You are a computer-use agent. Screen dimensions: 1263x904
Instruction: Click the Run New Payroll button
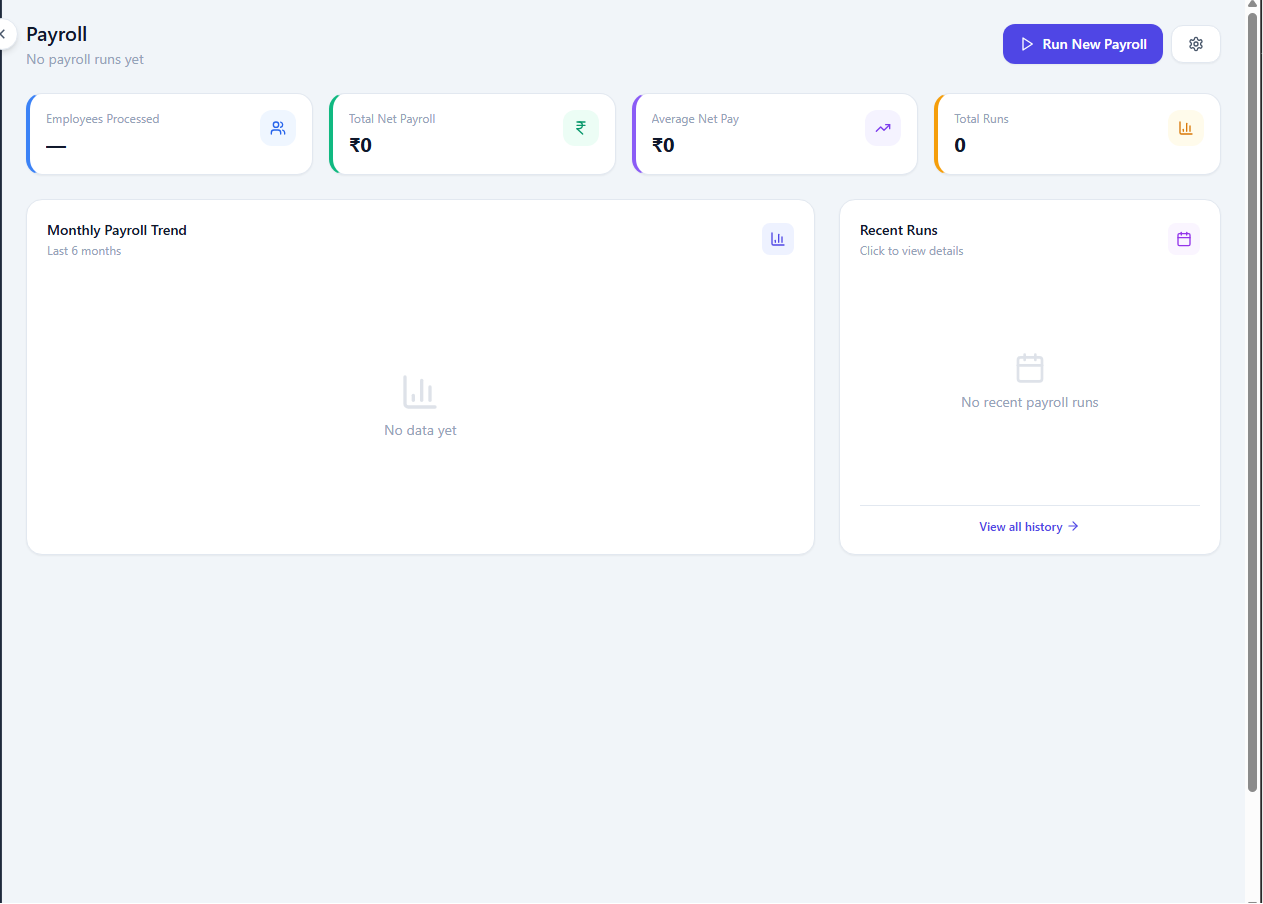1082,44
